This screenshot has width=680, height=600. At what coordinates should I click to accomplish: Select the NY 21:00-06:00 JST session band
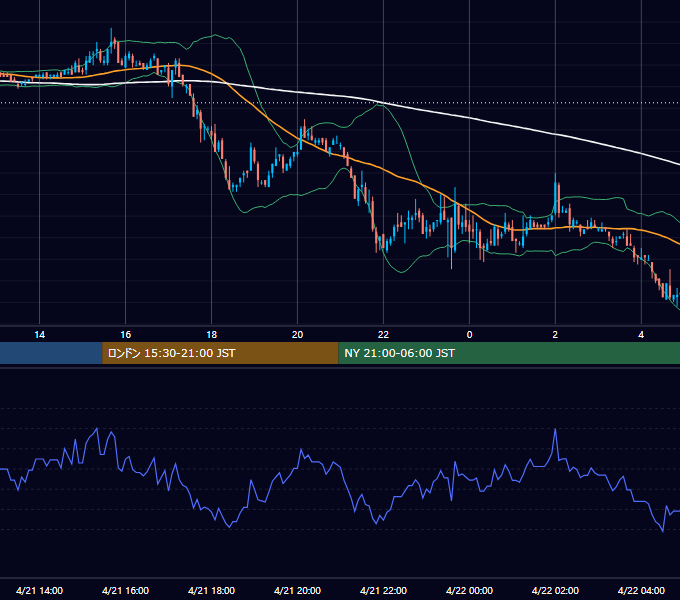(509, 353)
